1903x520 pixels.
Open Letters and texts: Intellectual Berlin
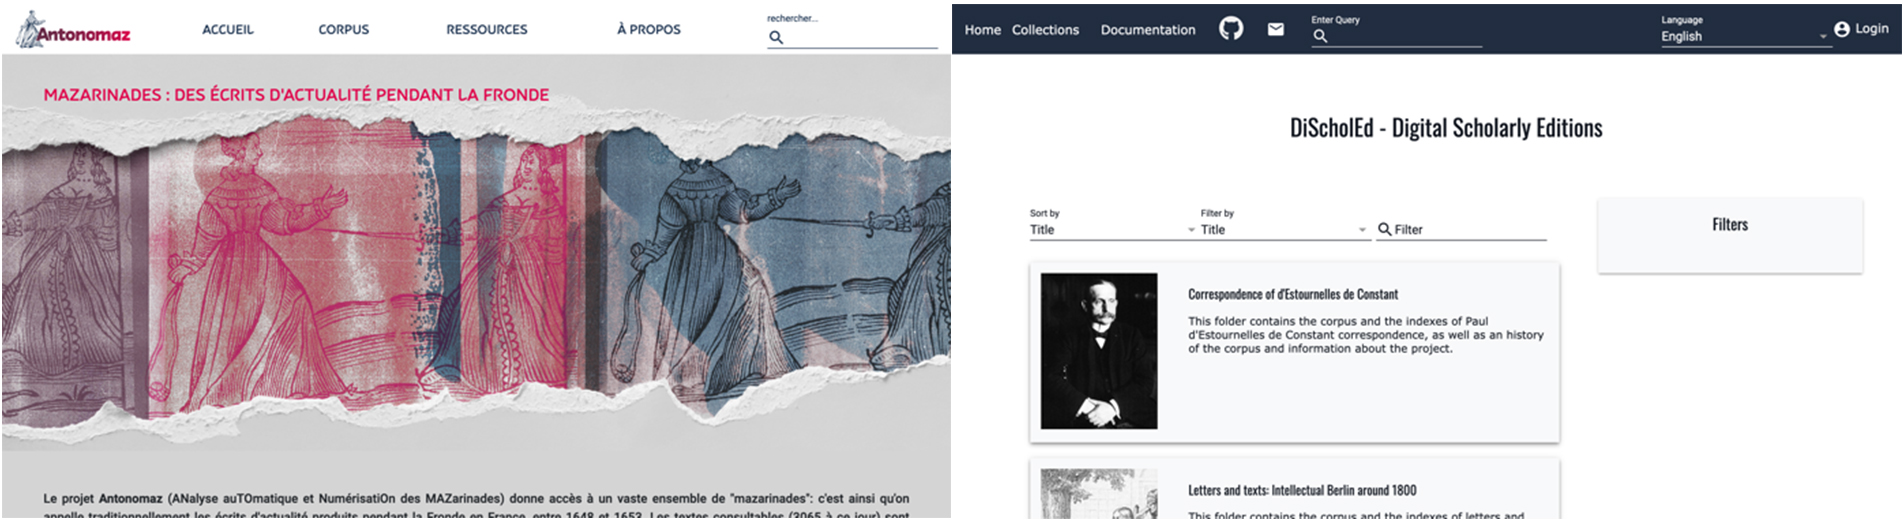point(1302,490)
